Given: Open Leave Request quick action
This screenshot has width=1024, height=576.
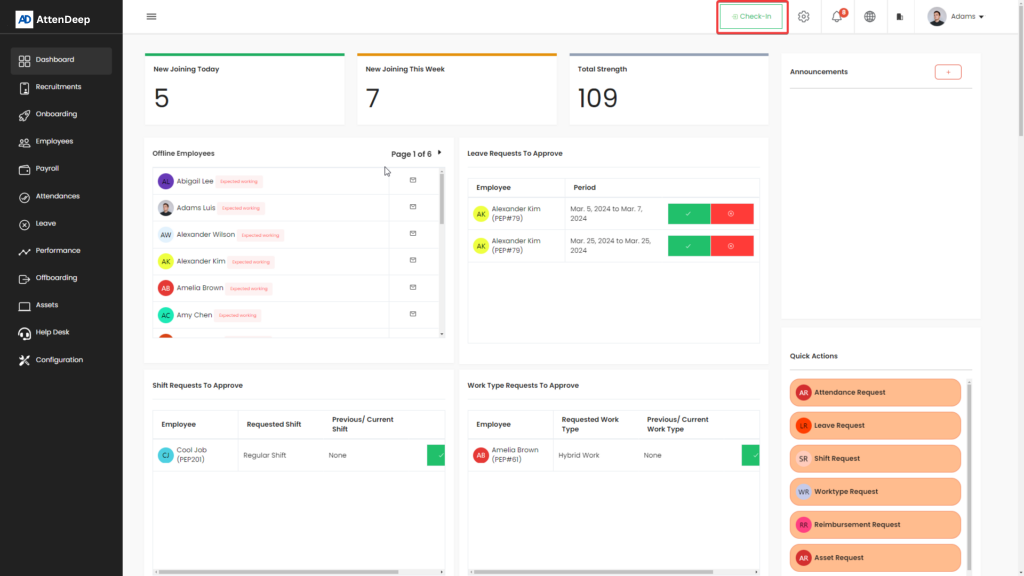Looking at the screenshot, I should (875, 425).
